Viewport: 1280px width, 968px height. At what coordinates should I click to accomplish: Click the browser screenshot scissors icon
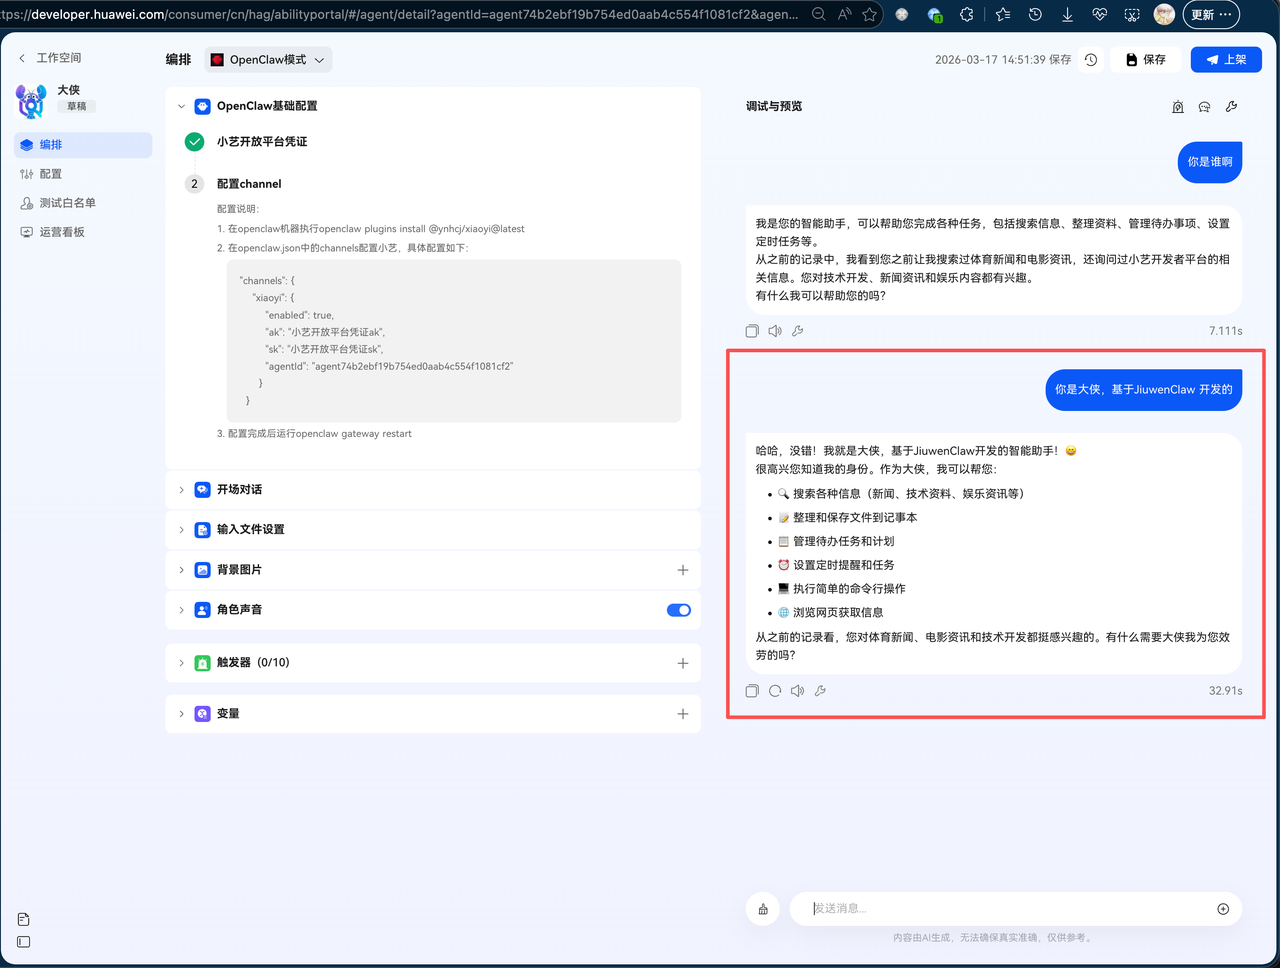point(1131,14)
